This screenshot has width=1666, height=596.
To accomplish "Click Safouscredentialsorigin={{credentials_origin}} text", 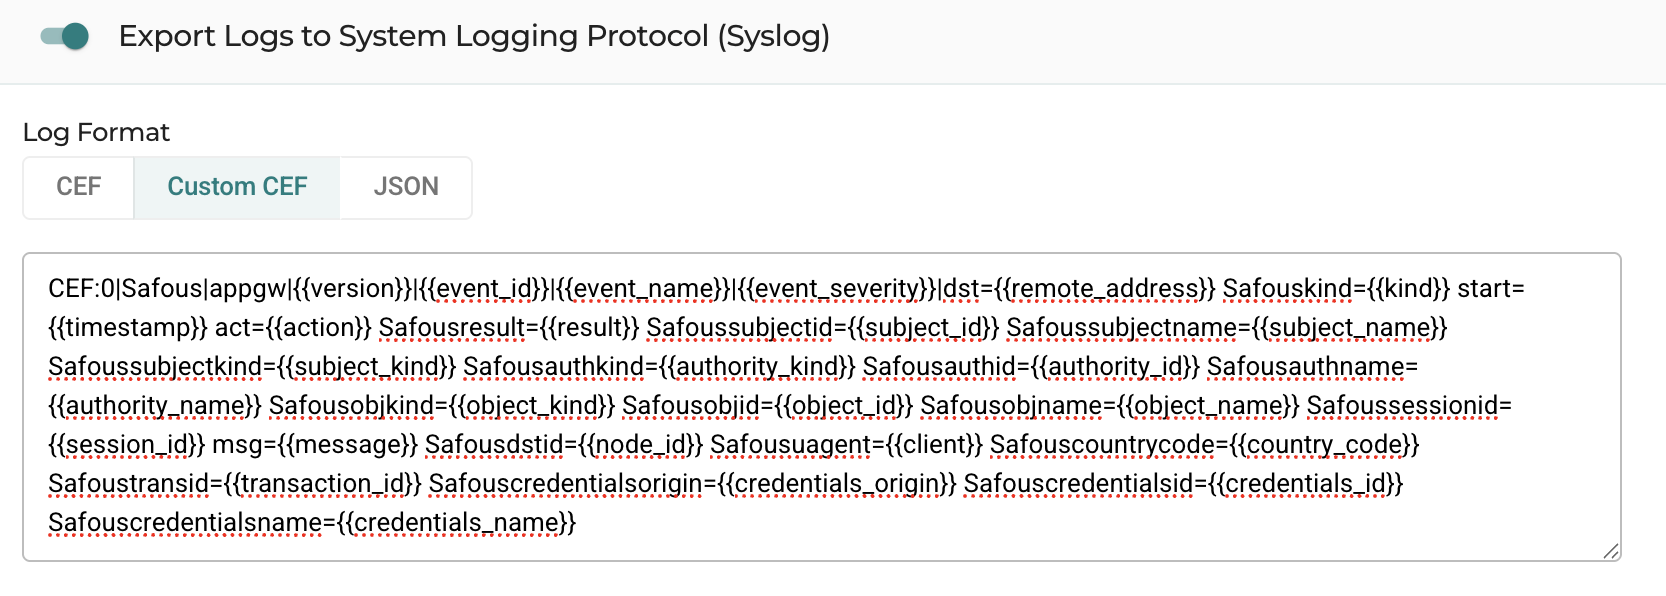I will (x=692, y=484).
